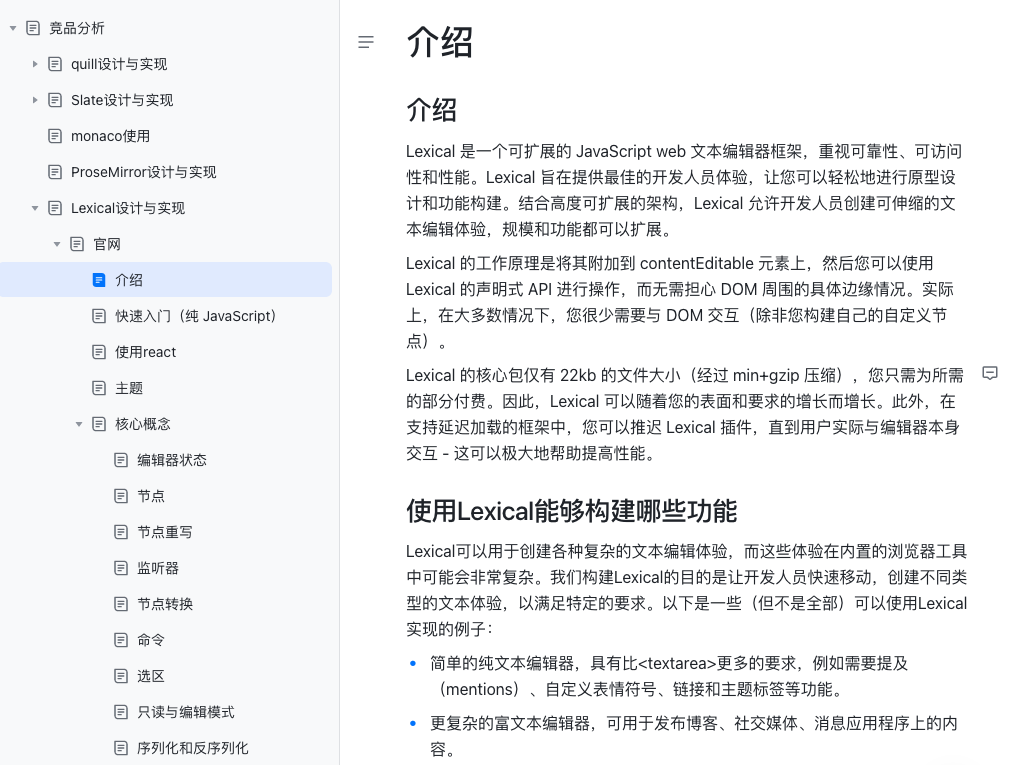Click the document icon next to 编辑器状态
Viewport: 1011px width, 765px height.
pyautogui.click(x=121, y=460)
